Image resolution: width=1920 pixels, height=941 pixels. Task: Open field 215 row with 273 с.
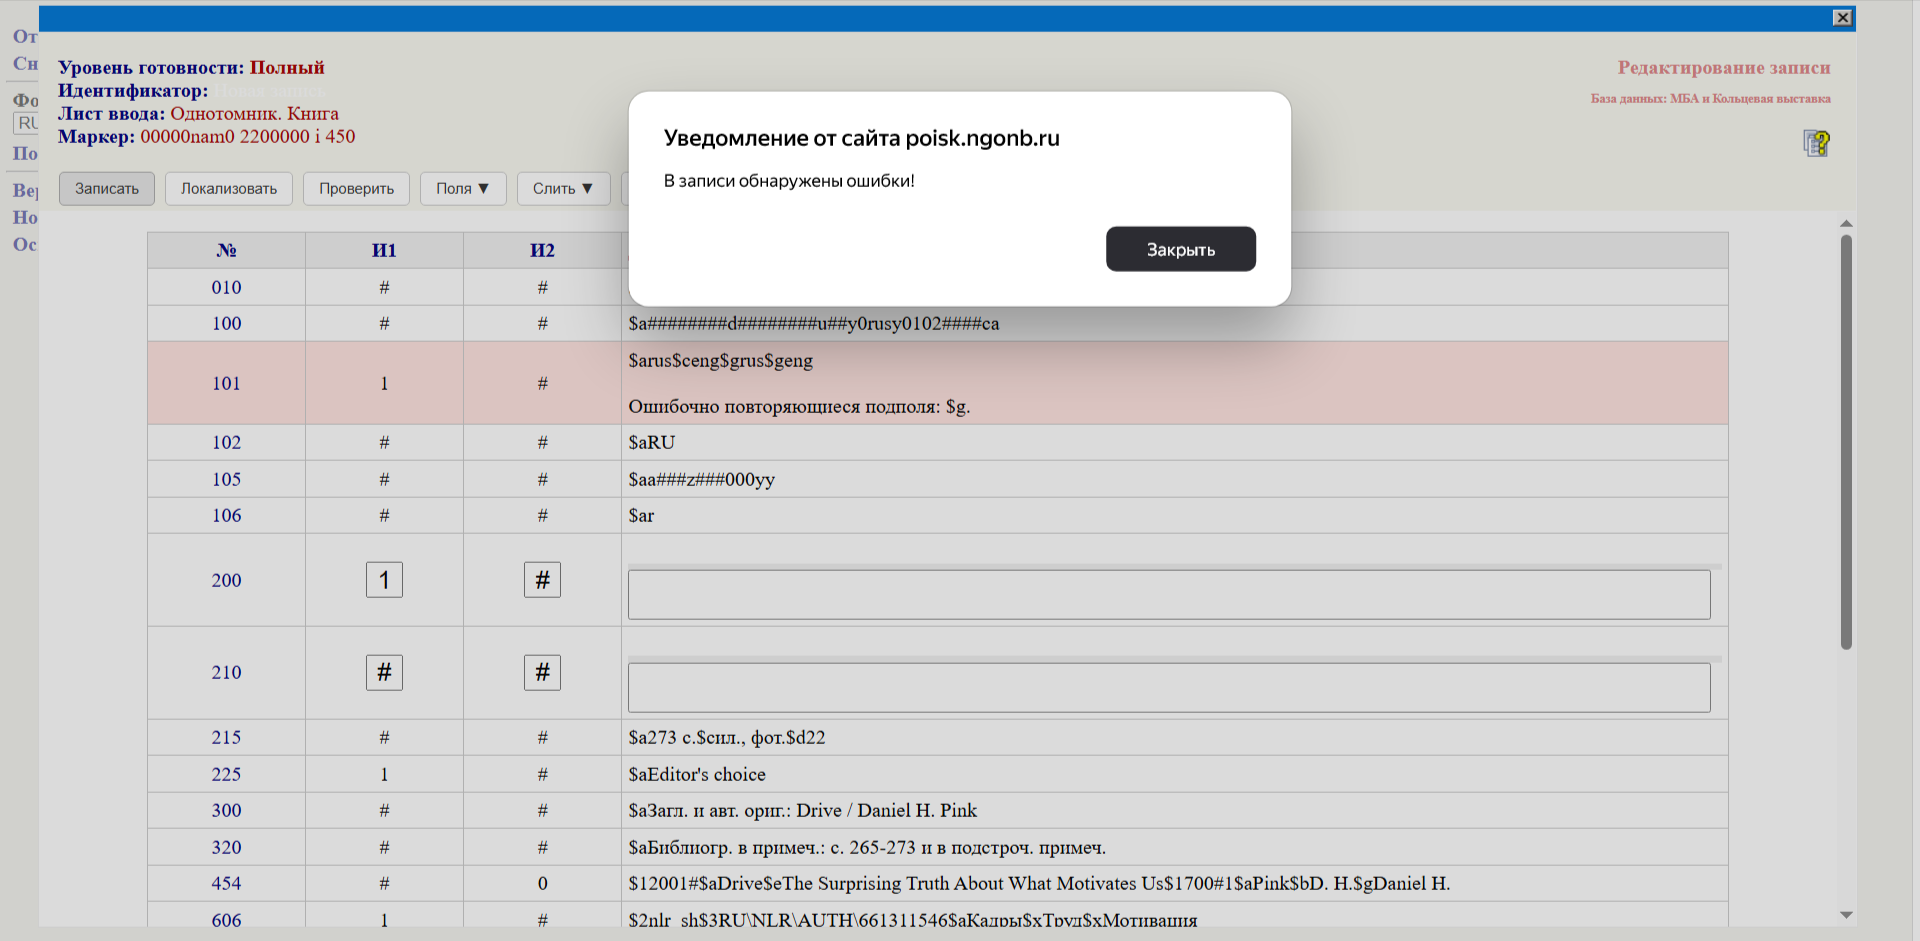727,738
